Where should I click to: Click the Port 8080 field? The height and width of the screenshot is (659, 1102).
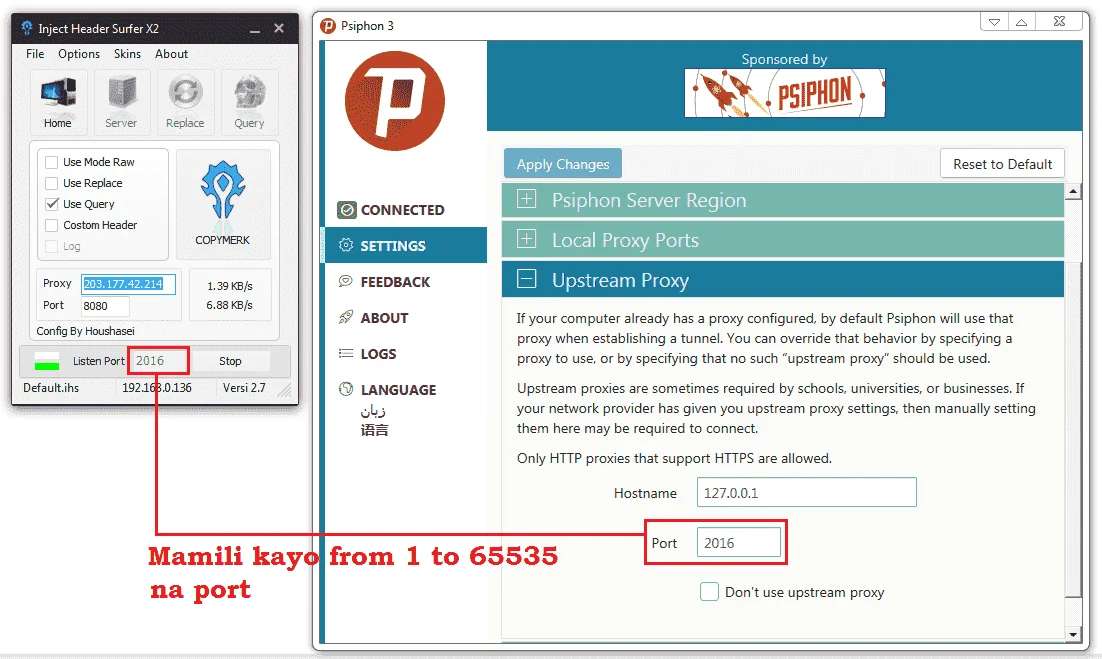[105, 306]
